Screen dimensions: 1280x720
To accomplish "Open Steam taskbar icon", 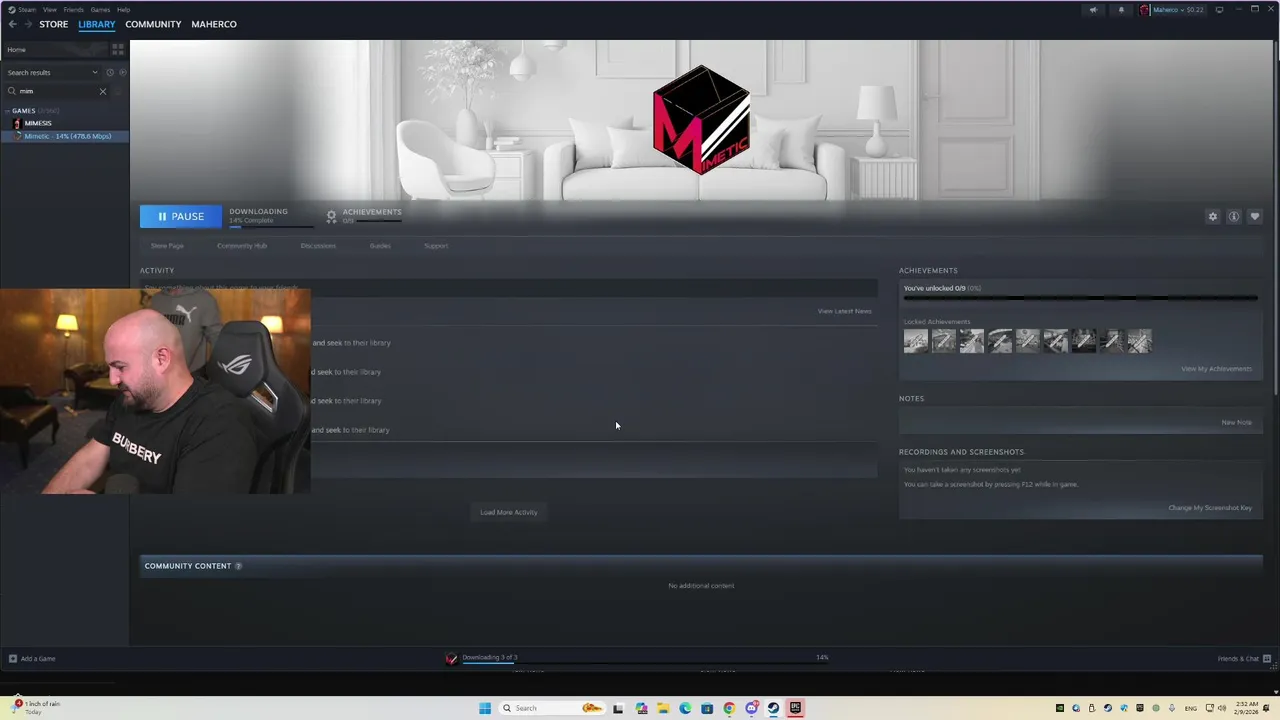I will 773,708.
